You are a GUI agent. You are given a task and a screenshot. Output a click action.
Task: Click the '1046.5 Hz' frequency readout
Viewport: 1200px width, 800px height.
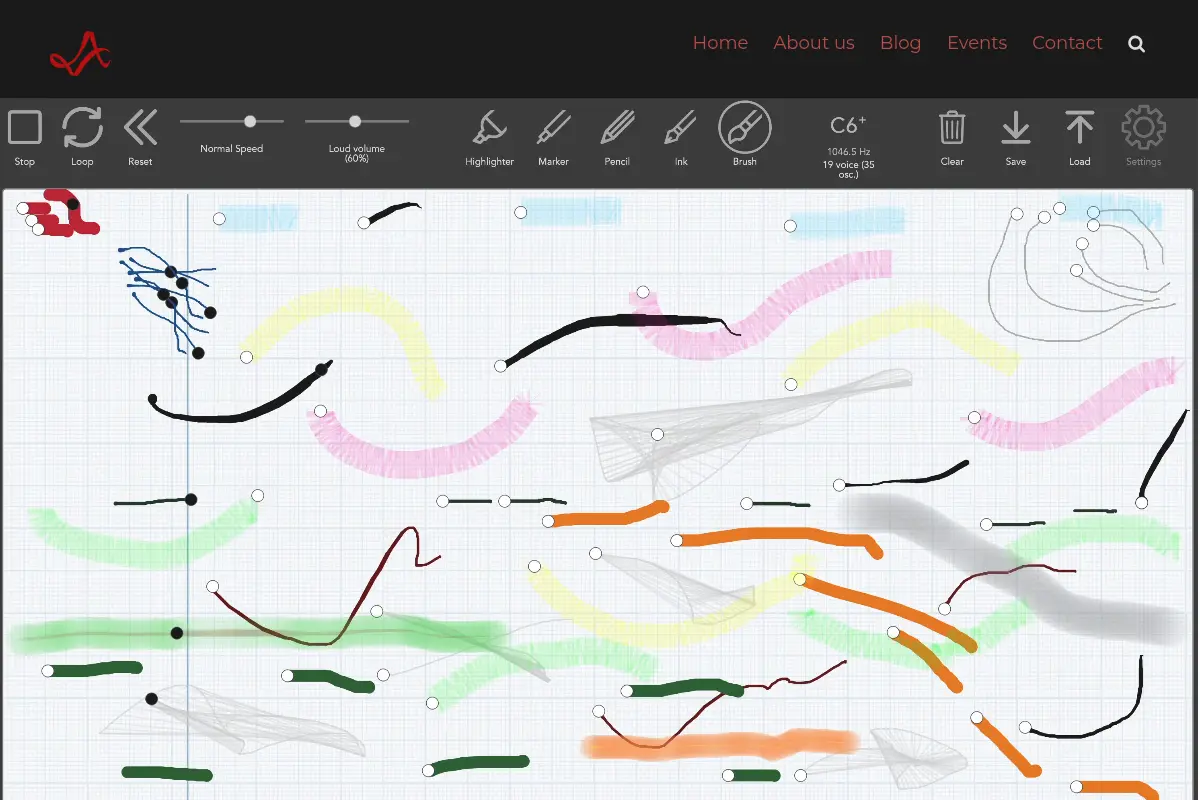tap(848, 152)
